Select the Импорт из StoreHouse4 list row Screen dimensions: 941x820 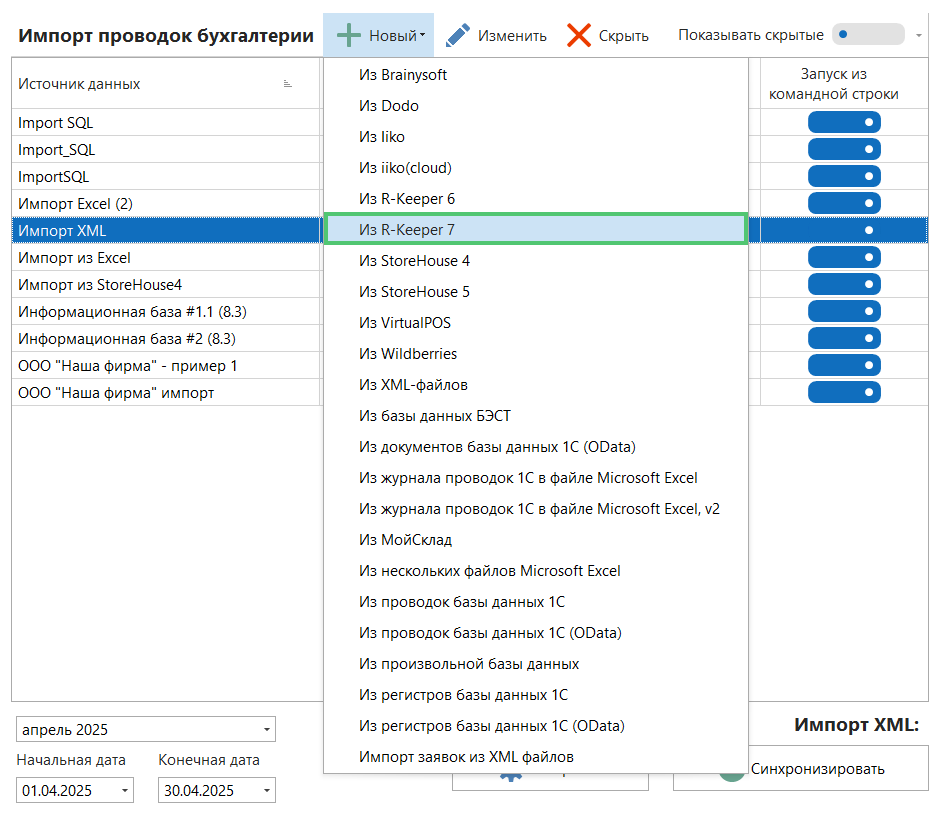tap(100, 285)
